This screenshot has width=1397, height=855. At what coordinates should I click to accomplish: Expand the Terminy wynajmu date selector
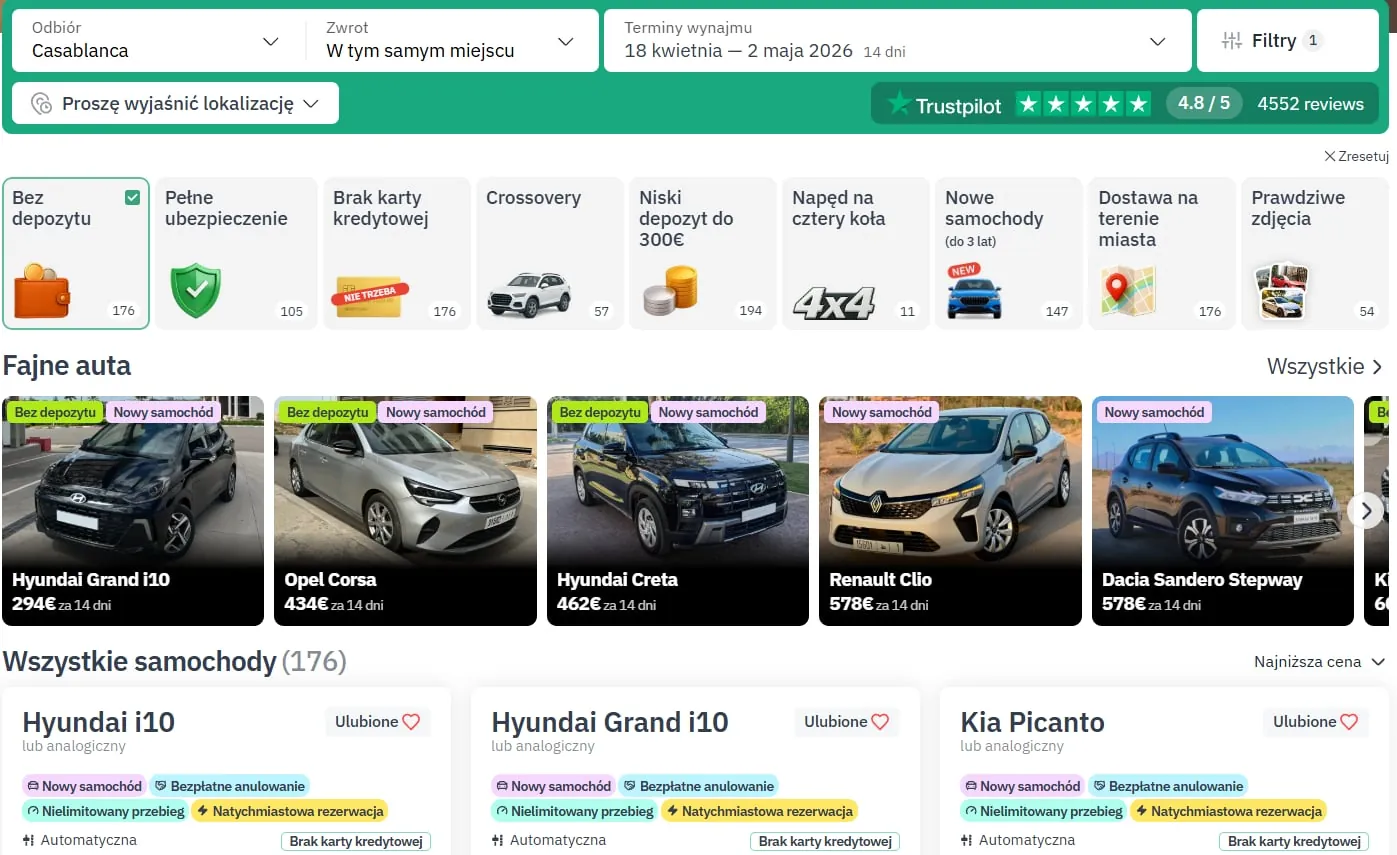point(895,41)
